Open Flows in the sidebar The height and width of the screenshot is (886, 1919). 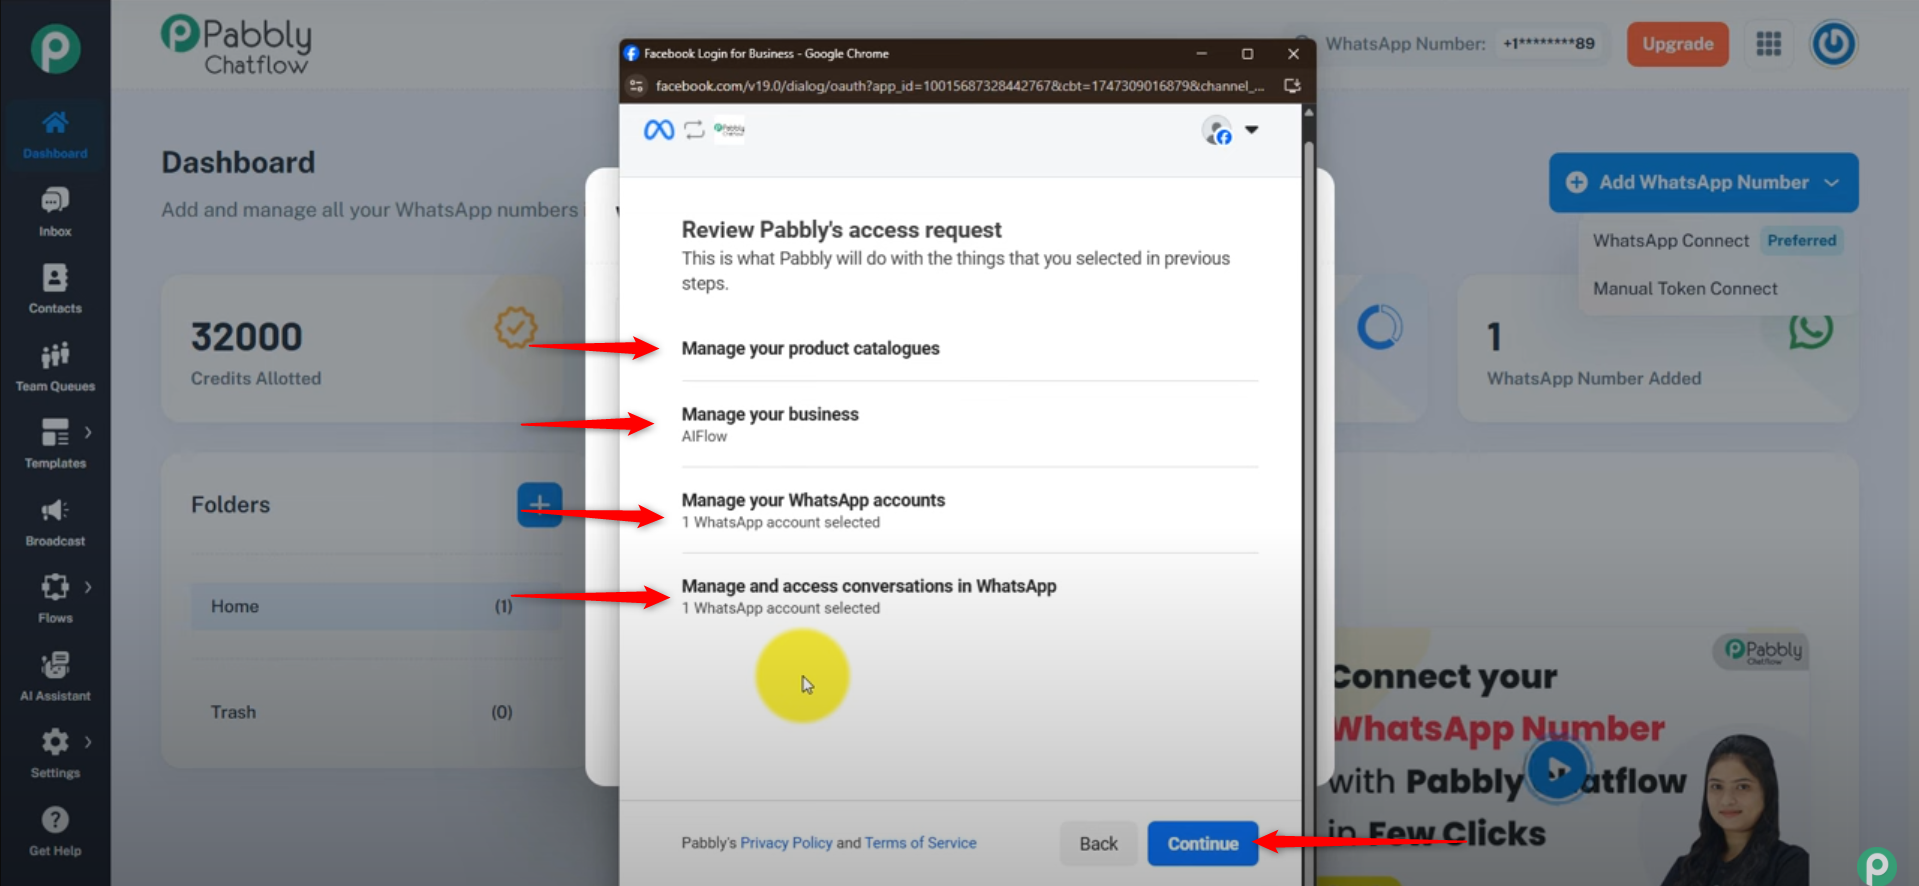click(x=55, y=599)
